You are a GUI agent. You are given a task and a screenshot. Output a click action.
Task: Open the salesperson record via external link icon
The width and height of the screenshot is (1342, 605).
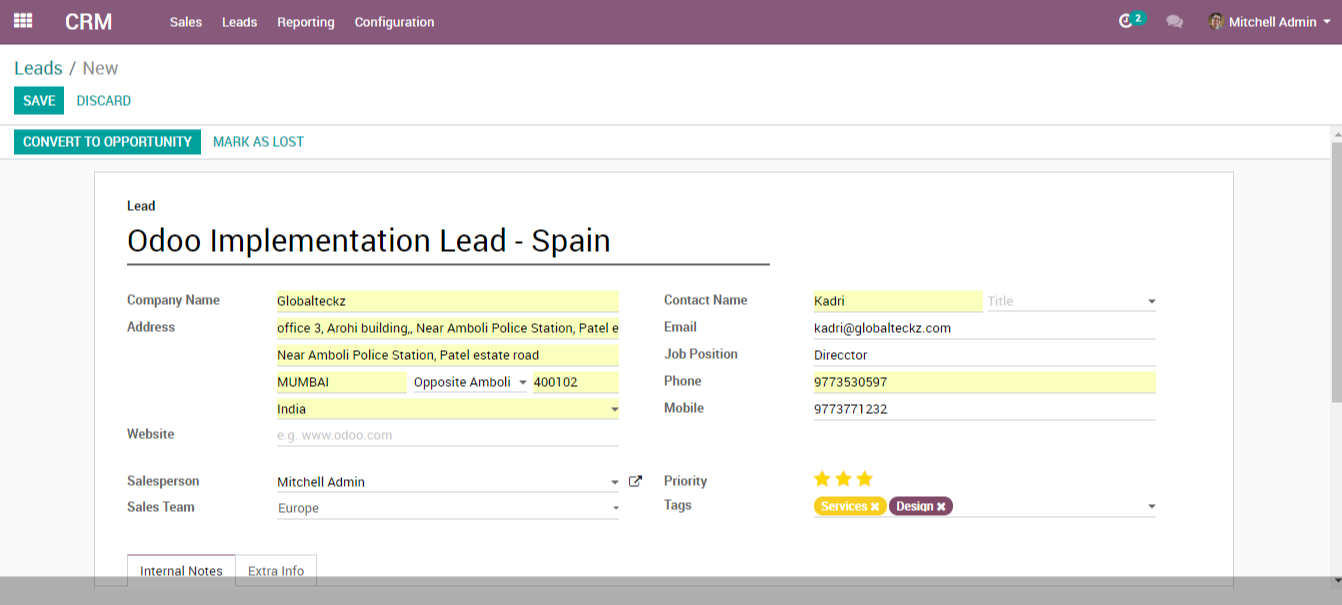coord(636,480)
